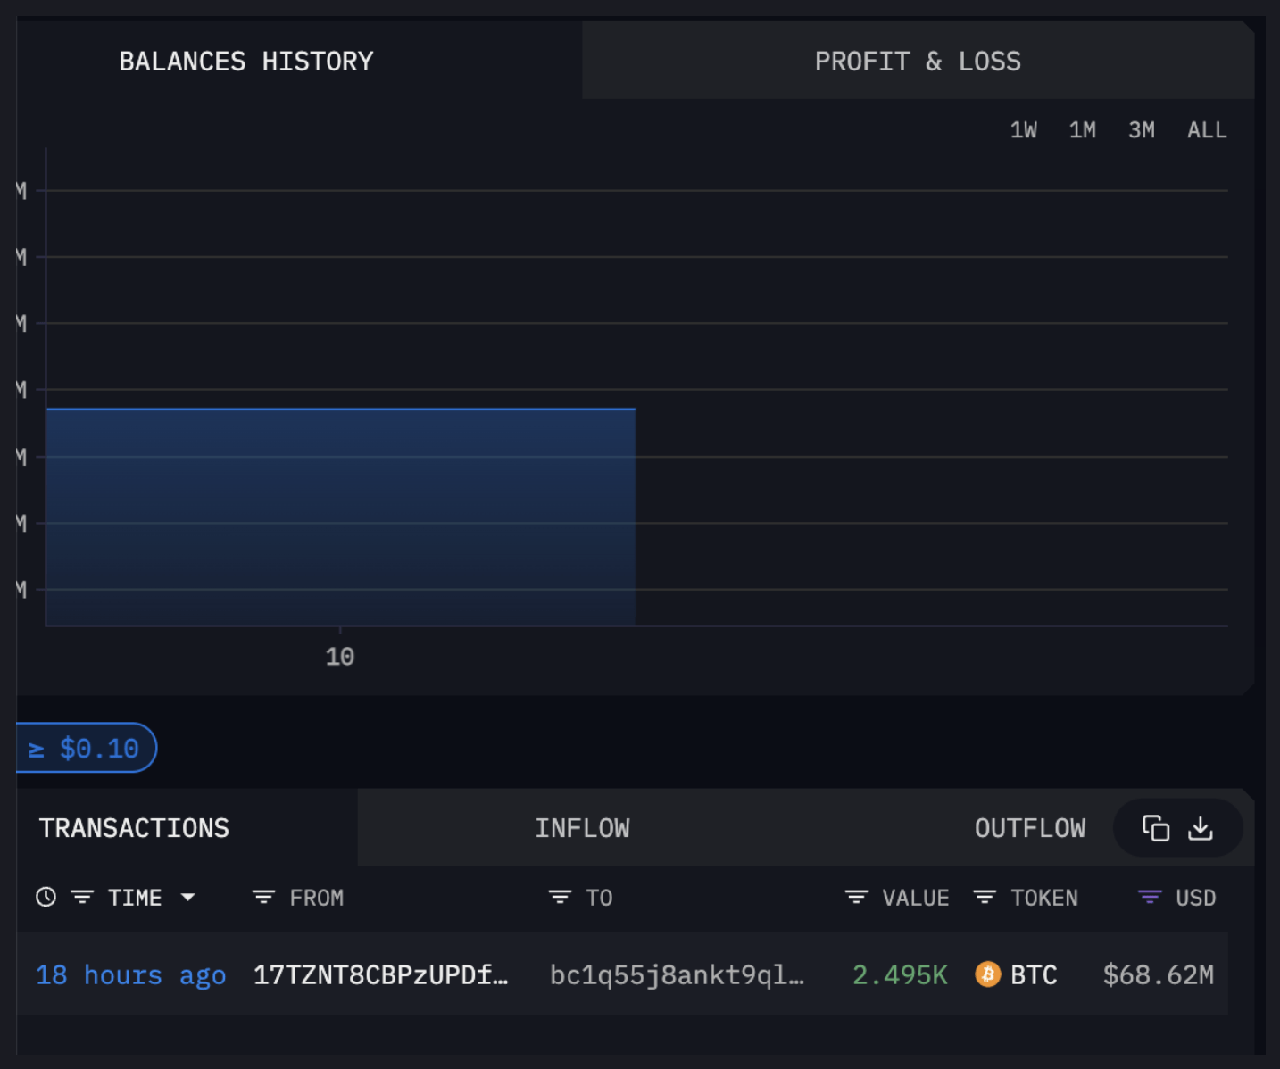The image size is (1280, 1069).
Task: Copy transactions with the copy icon
Action: 1156,828
